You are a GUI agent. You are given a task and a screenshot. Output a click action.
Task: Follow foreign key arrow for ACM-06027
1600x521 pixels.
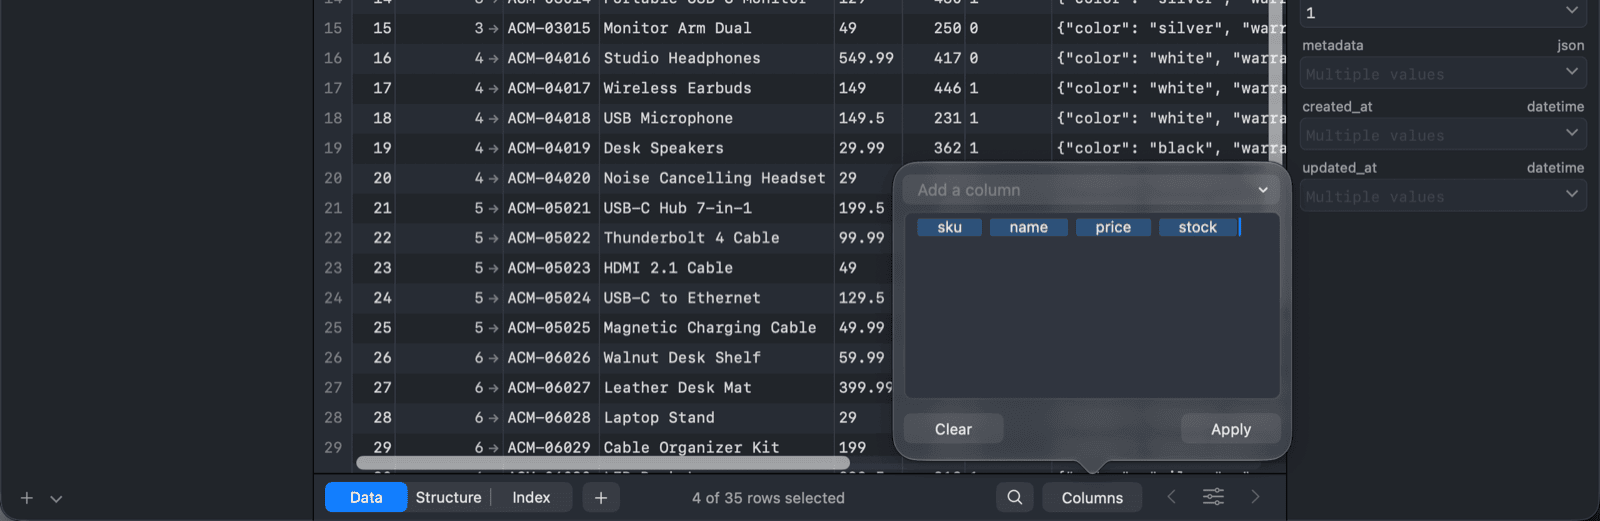coord(493,388)
